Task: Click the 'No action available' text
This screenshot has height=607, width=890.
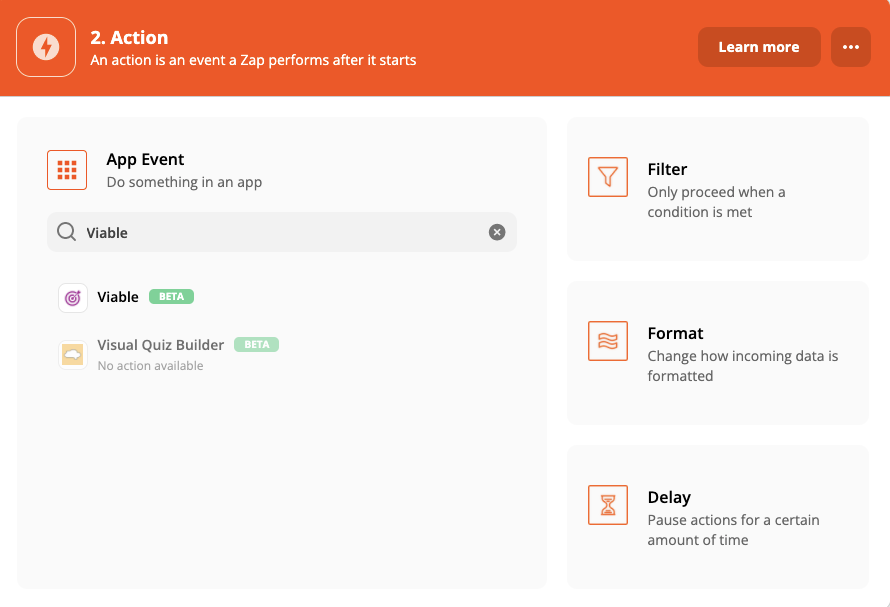Action: click(x=150, y=366)
